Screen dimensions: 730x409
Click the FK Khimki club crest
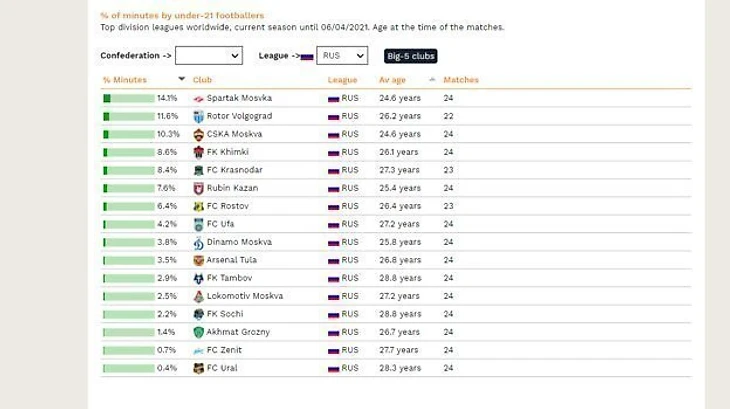198,152
